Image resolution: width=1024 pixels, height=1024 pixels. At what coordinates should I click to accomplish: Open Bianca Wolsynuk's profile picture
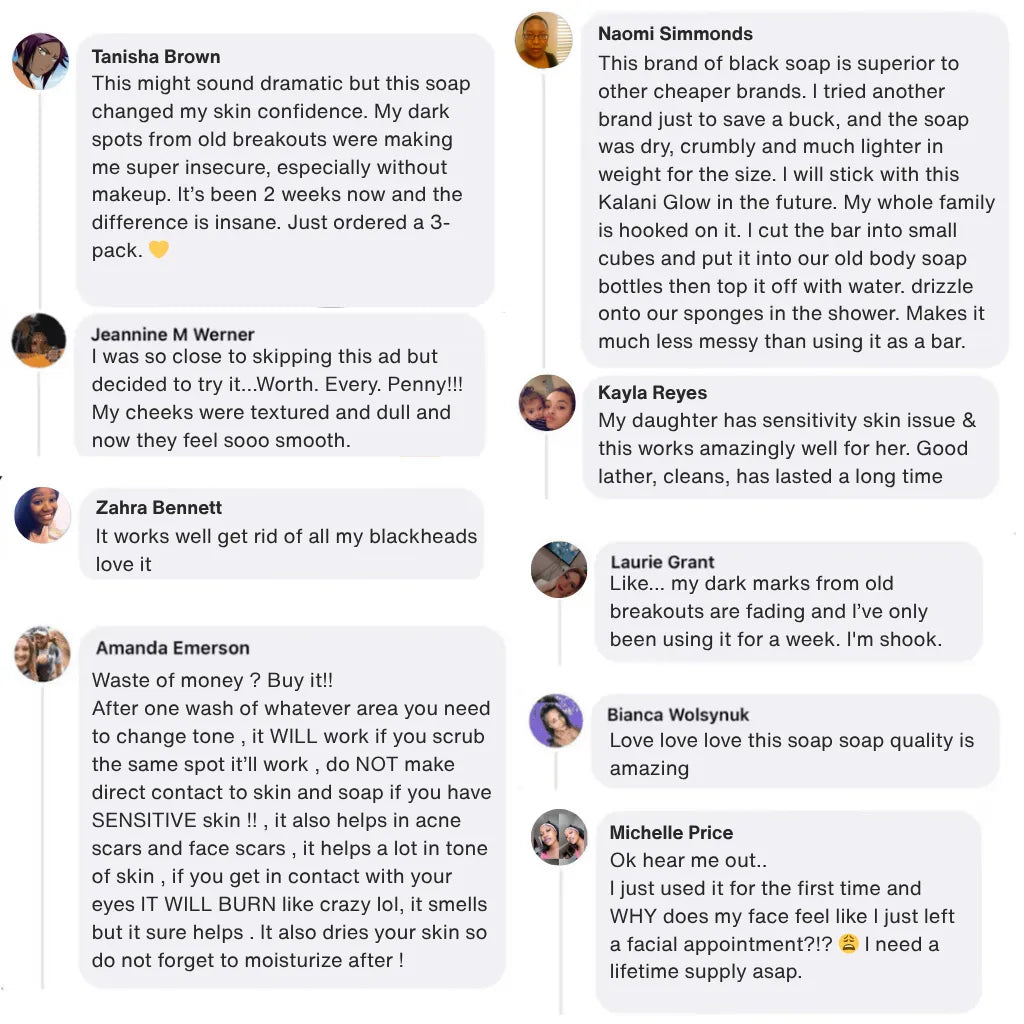pyautogui.click(x=556, y=720)
